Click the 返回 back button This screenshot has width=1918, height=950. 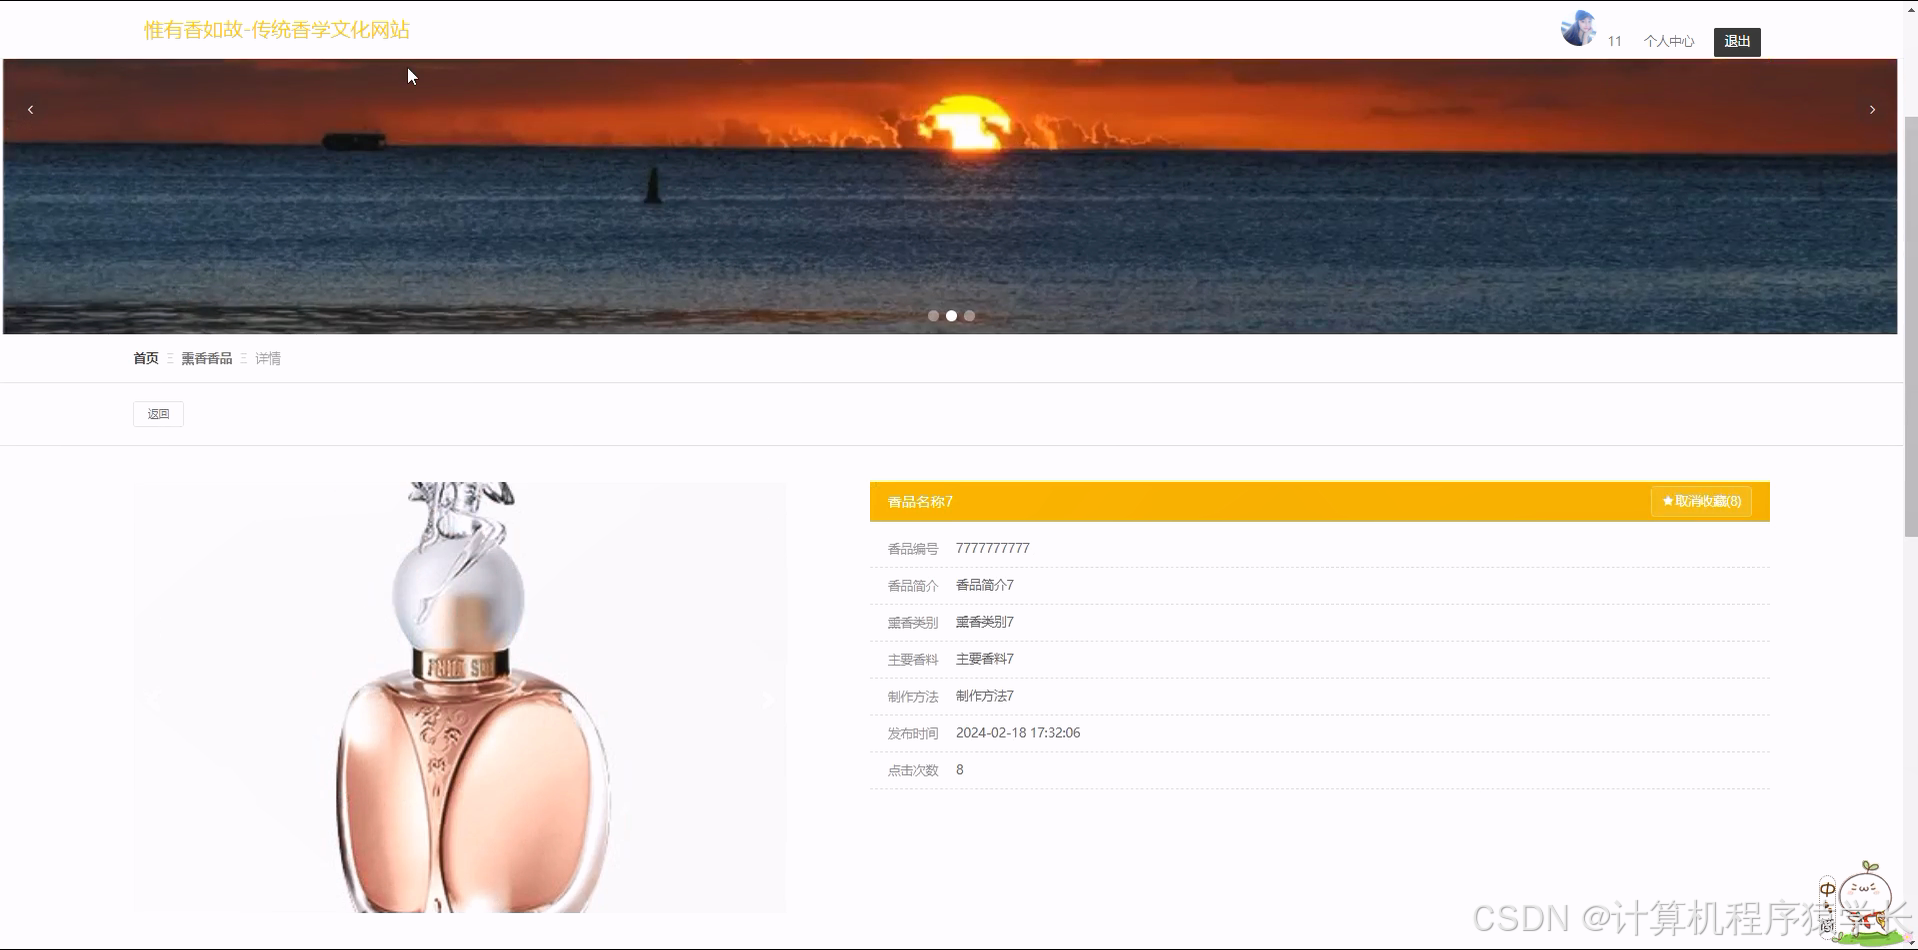tap(158, 414)
